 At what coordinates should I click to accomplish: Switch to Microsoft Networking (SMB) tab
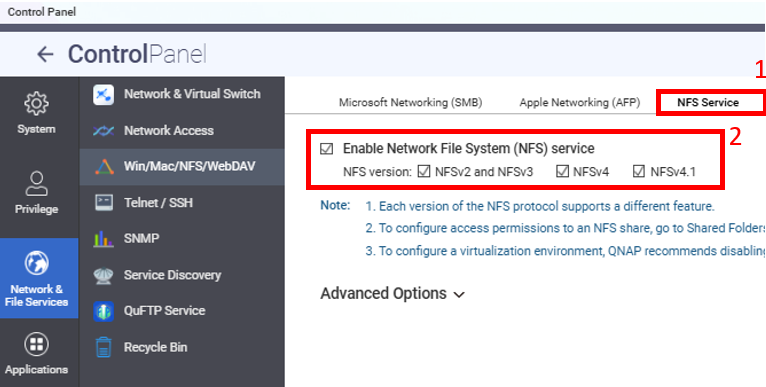[x=410, y=103]
